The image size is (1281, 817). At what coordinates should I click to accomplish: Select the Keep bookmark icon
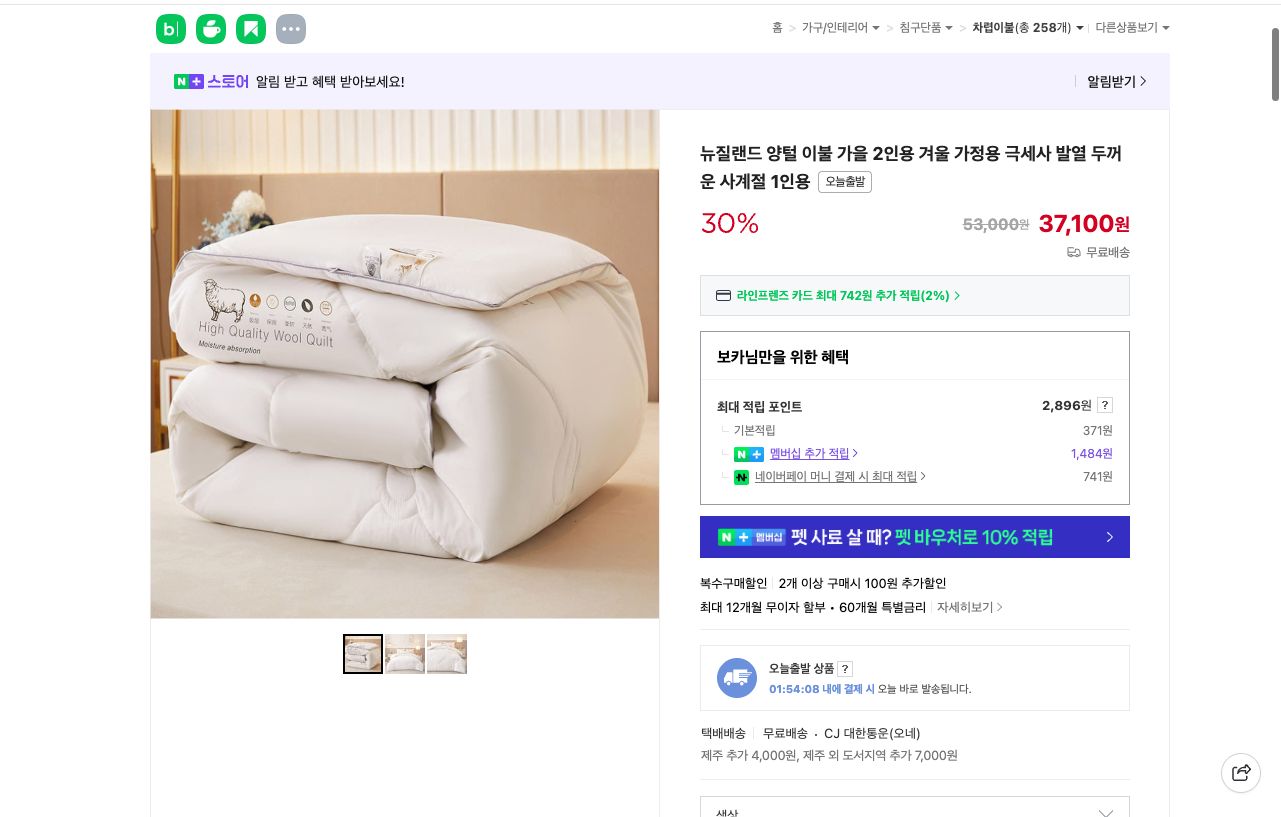pos(250,28)
